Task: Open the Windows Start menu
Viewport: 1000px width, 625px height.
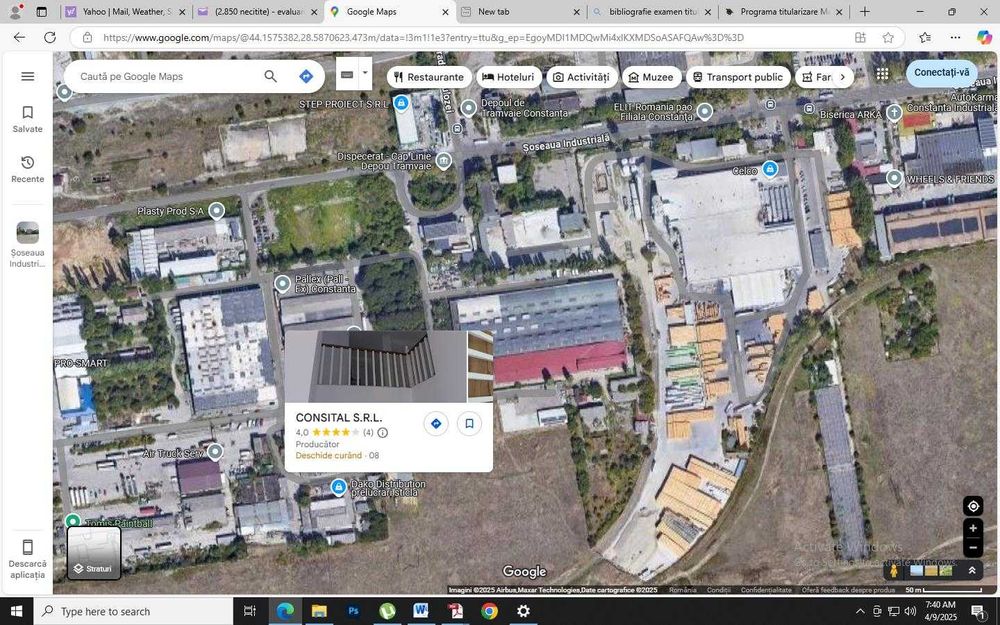Action: tap(17, 611)
